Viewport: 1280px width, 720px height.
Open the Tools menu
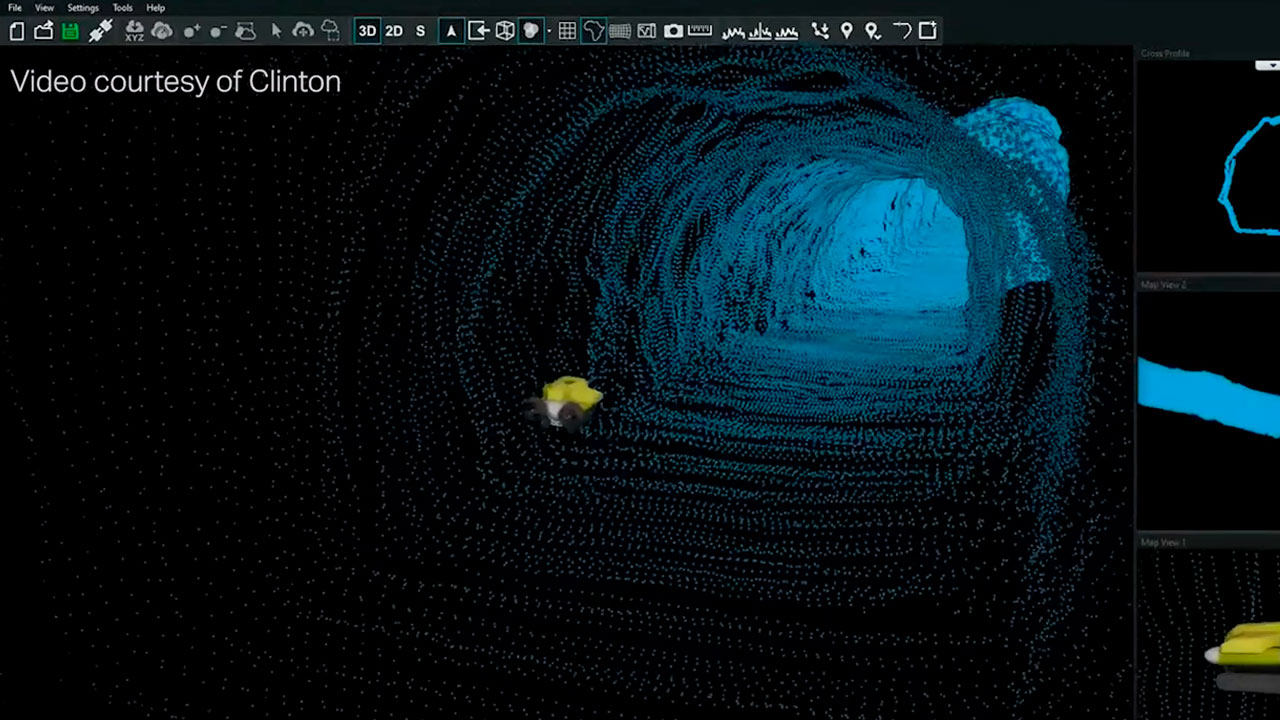tap(122, 8)
